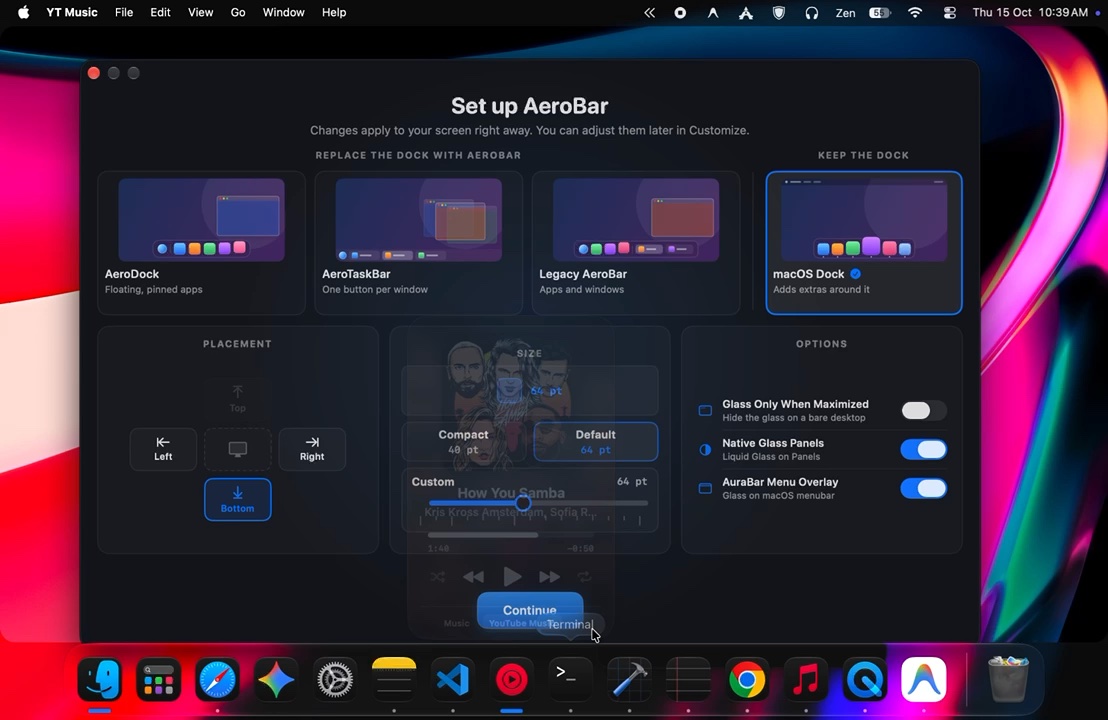Open the Help menu

(334, 12)
